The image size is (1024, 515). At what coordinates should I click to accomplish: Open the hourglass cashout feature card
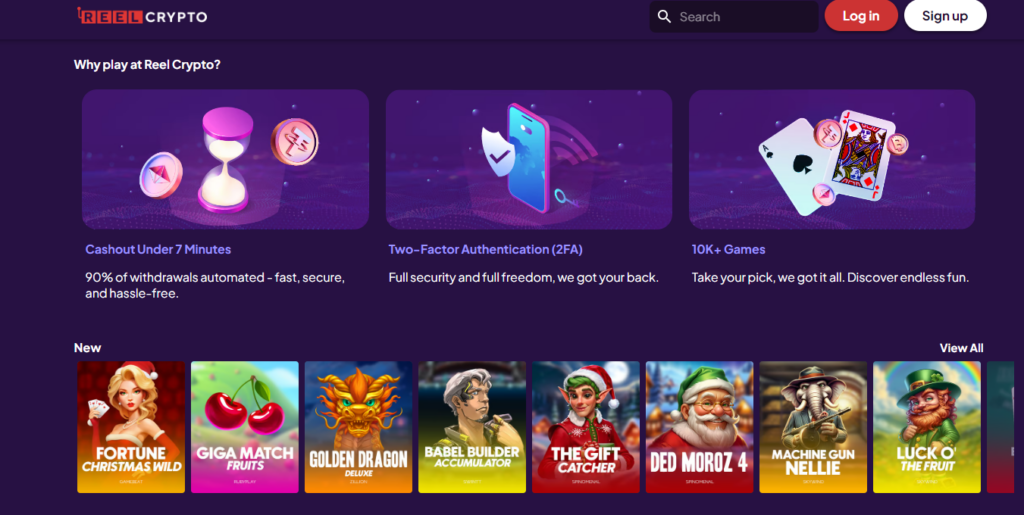click(x=225, y=159)
